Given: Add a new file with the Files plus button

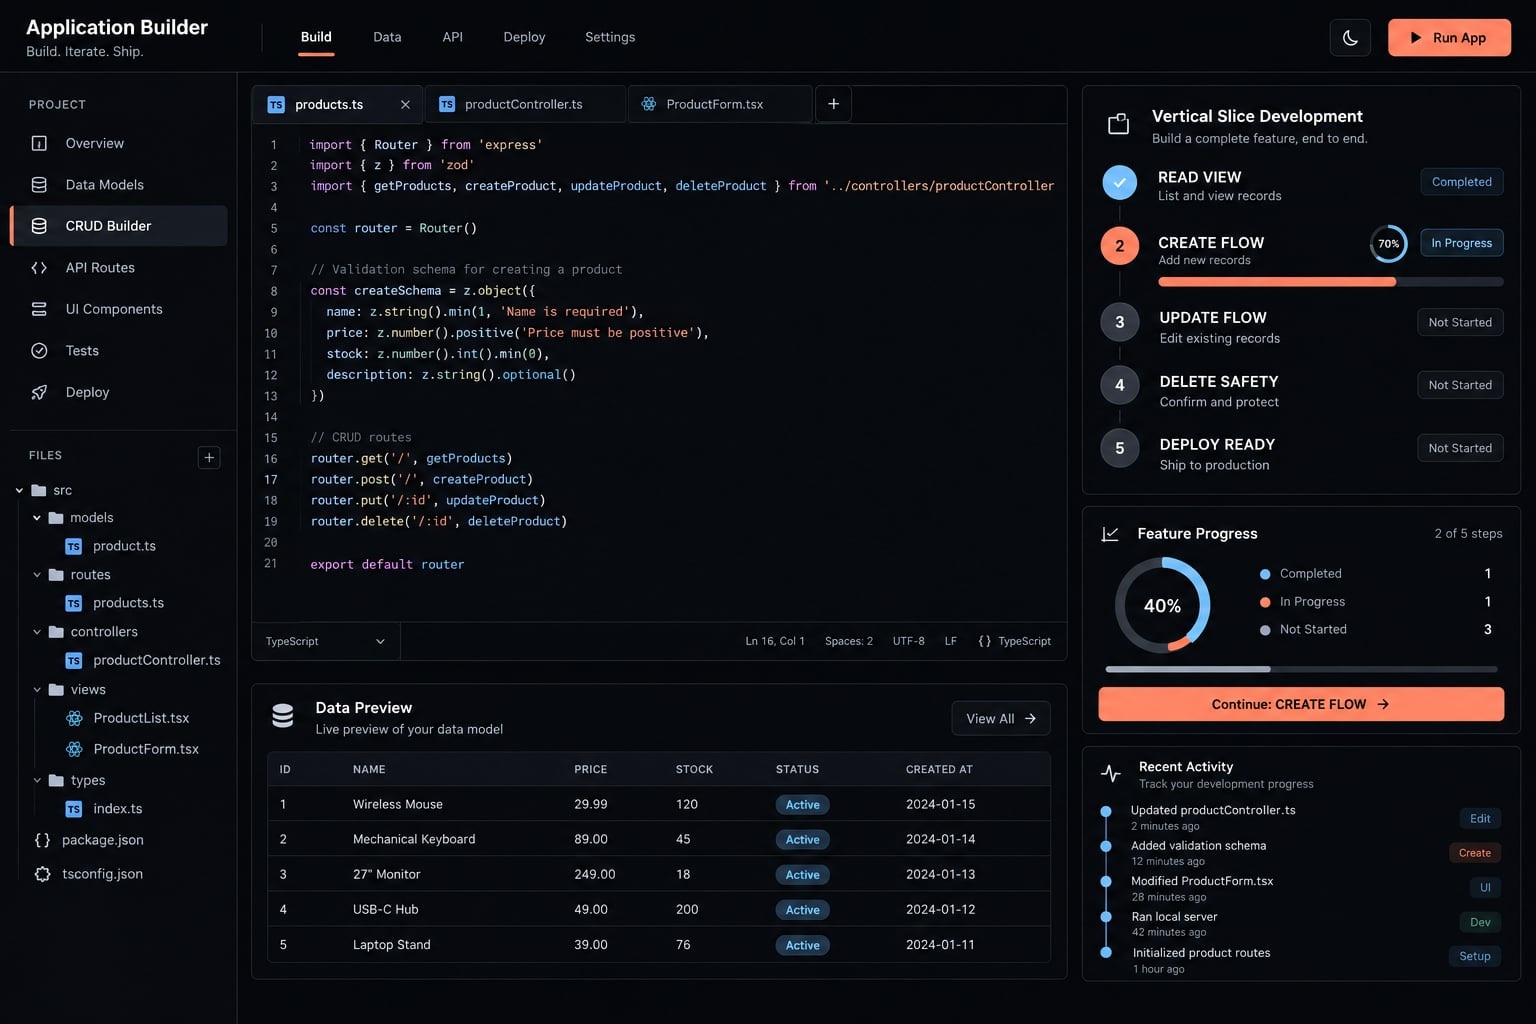Looking at the screenshot, I should point(209,457).
